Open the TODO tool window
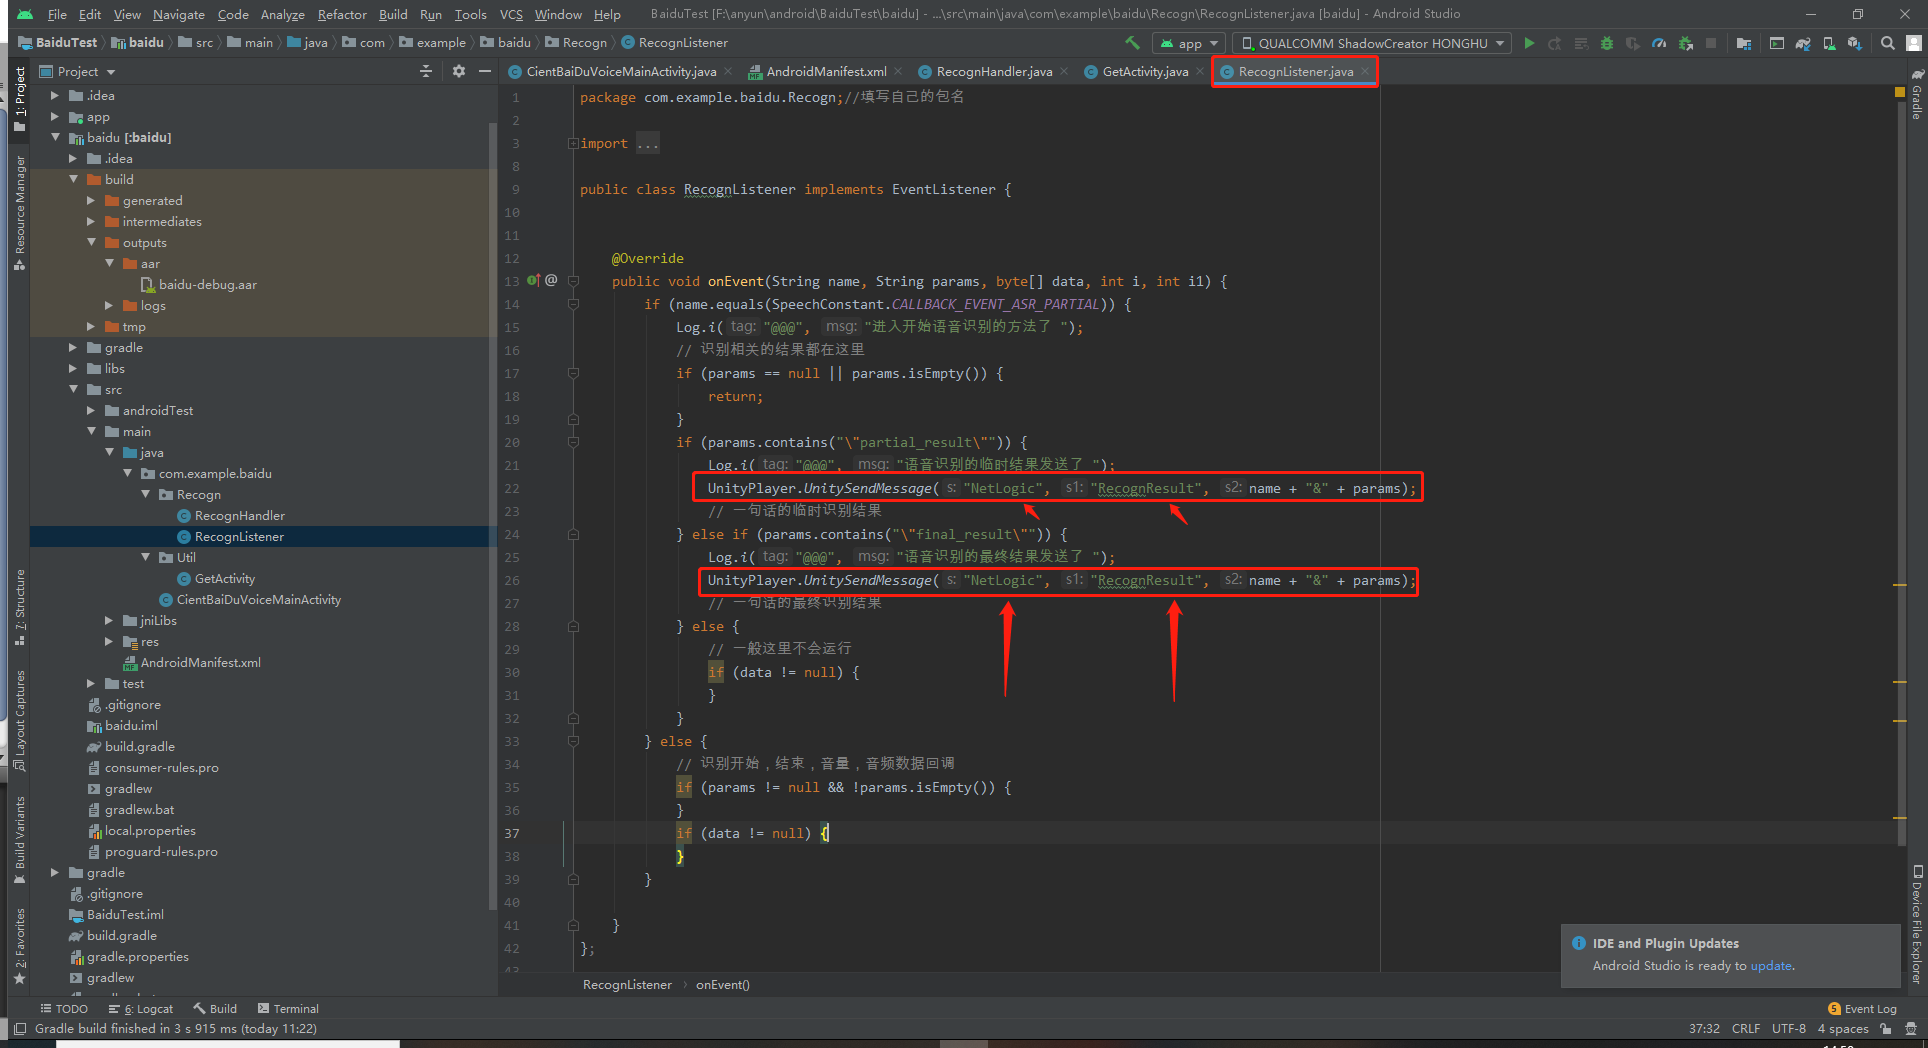The image size is (1928, 1048). coord(64,1009)
